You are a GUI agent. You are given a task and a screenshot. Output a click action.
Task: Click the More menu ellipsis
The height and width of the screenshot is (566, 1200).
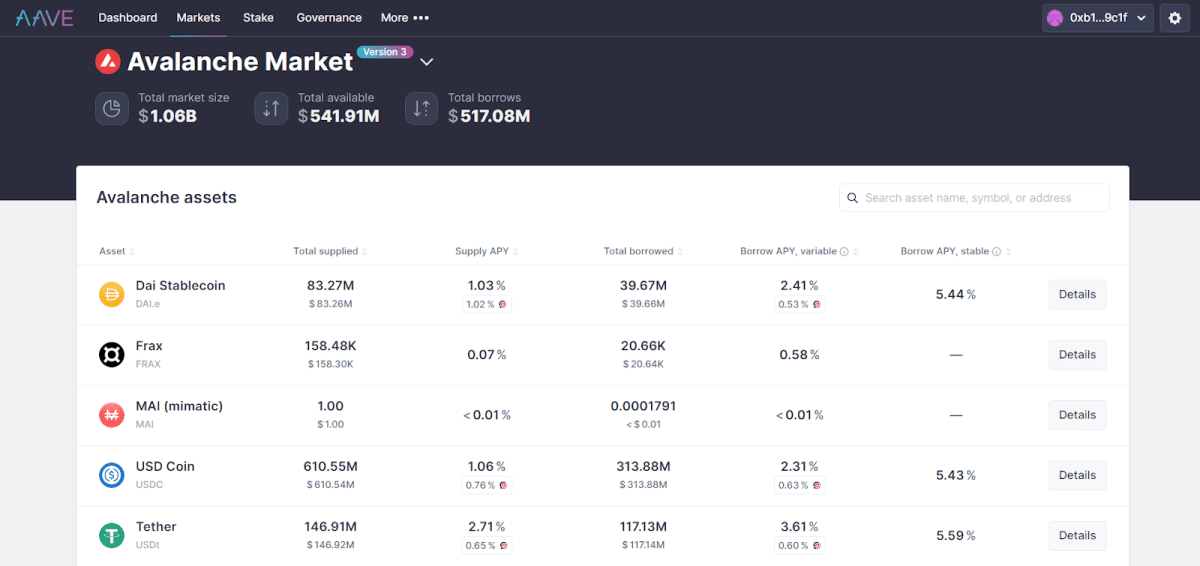tap(421, 18)
